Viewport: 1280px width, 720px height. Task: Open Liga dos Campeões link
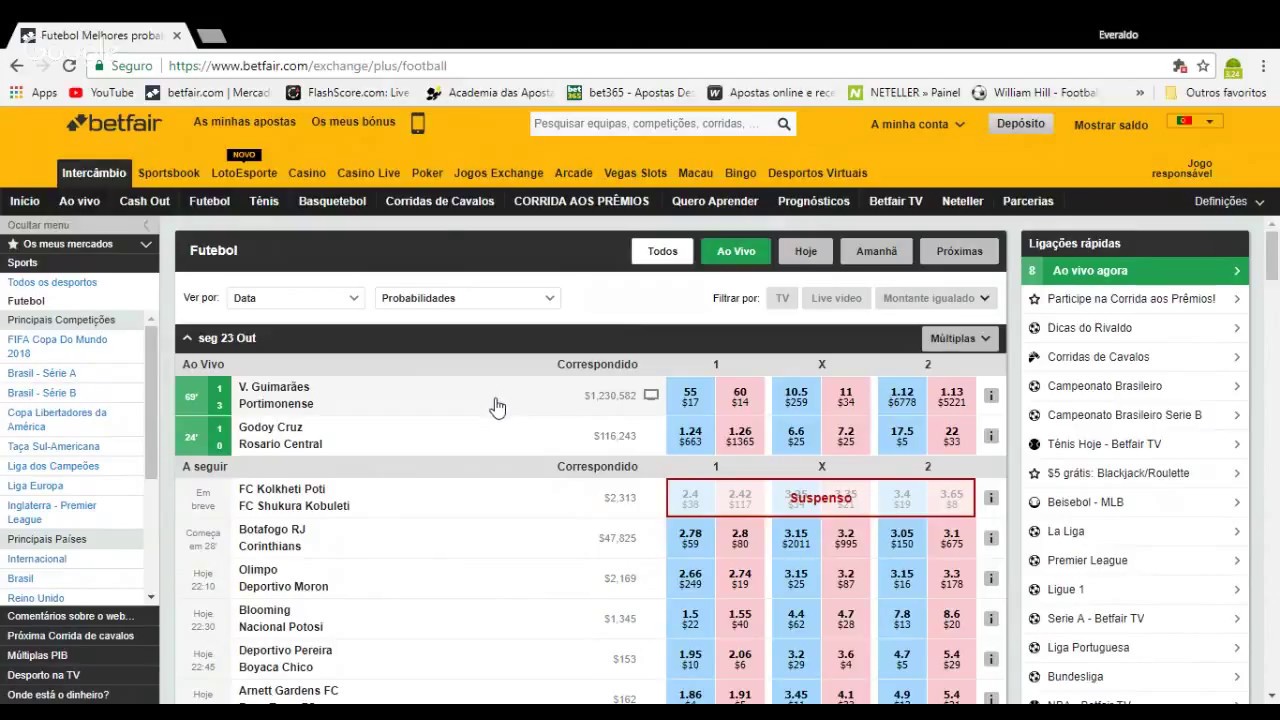click(53, 466)
